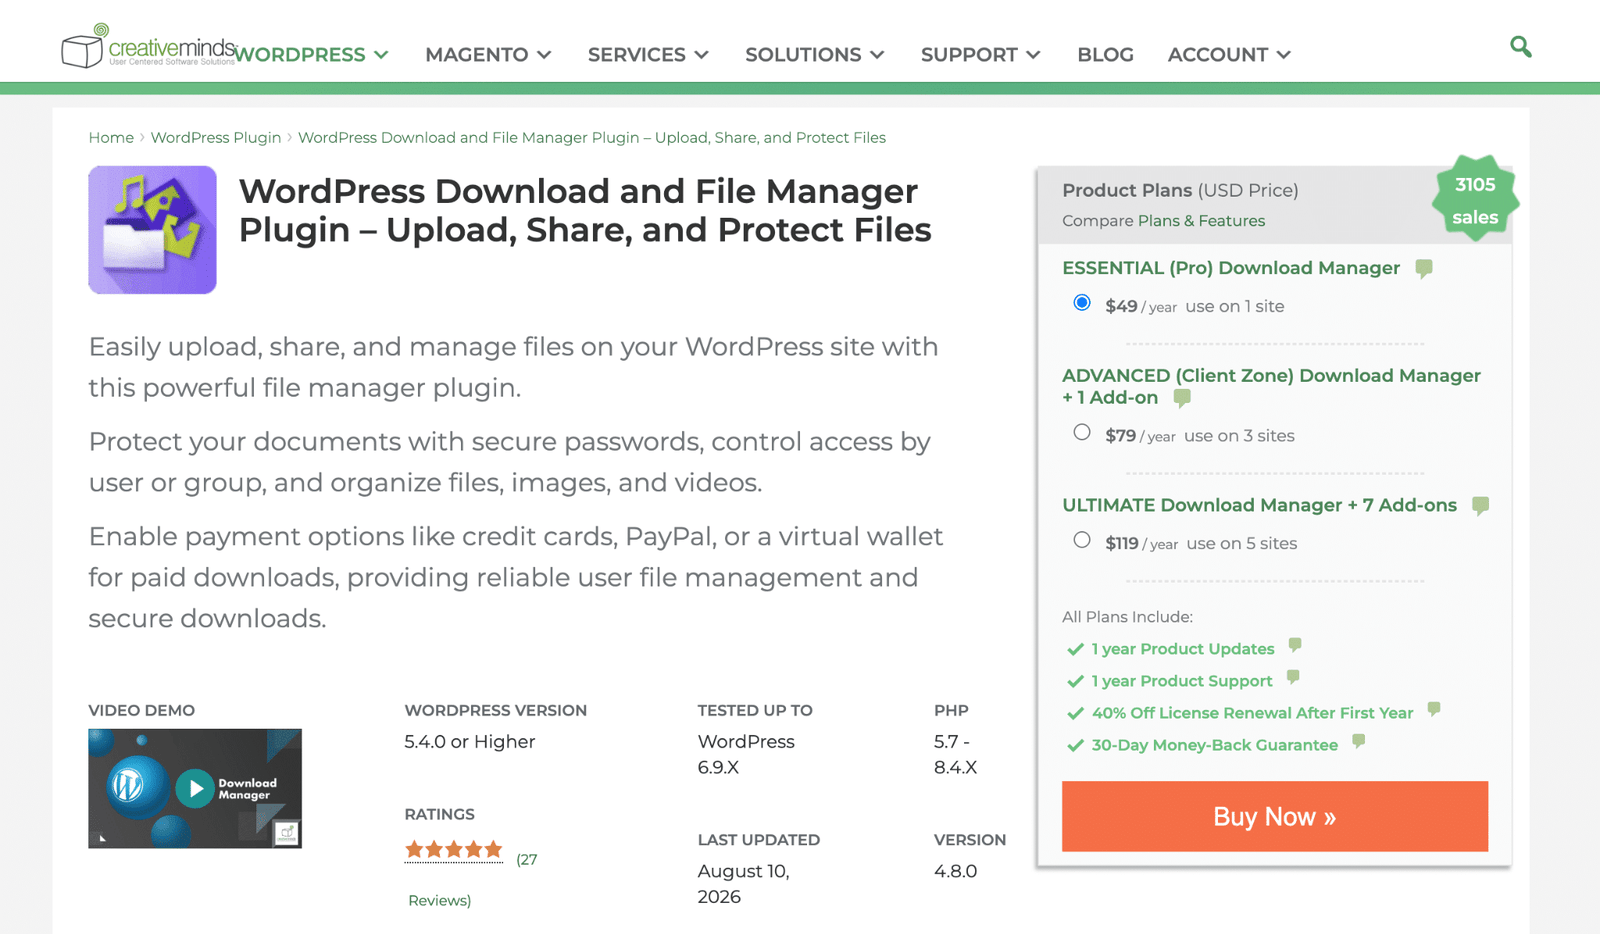1600x934 pixels.
Task: Click the page title heading
Action: tap(585, 211)
